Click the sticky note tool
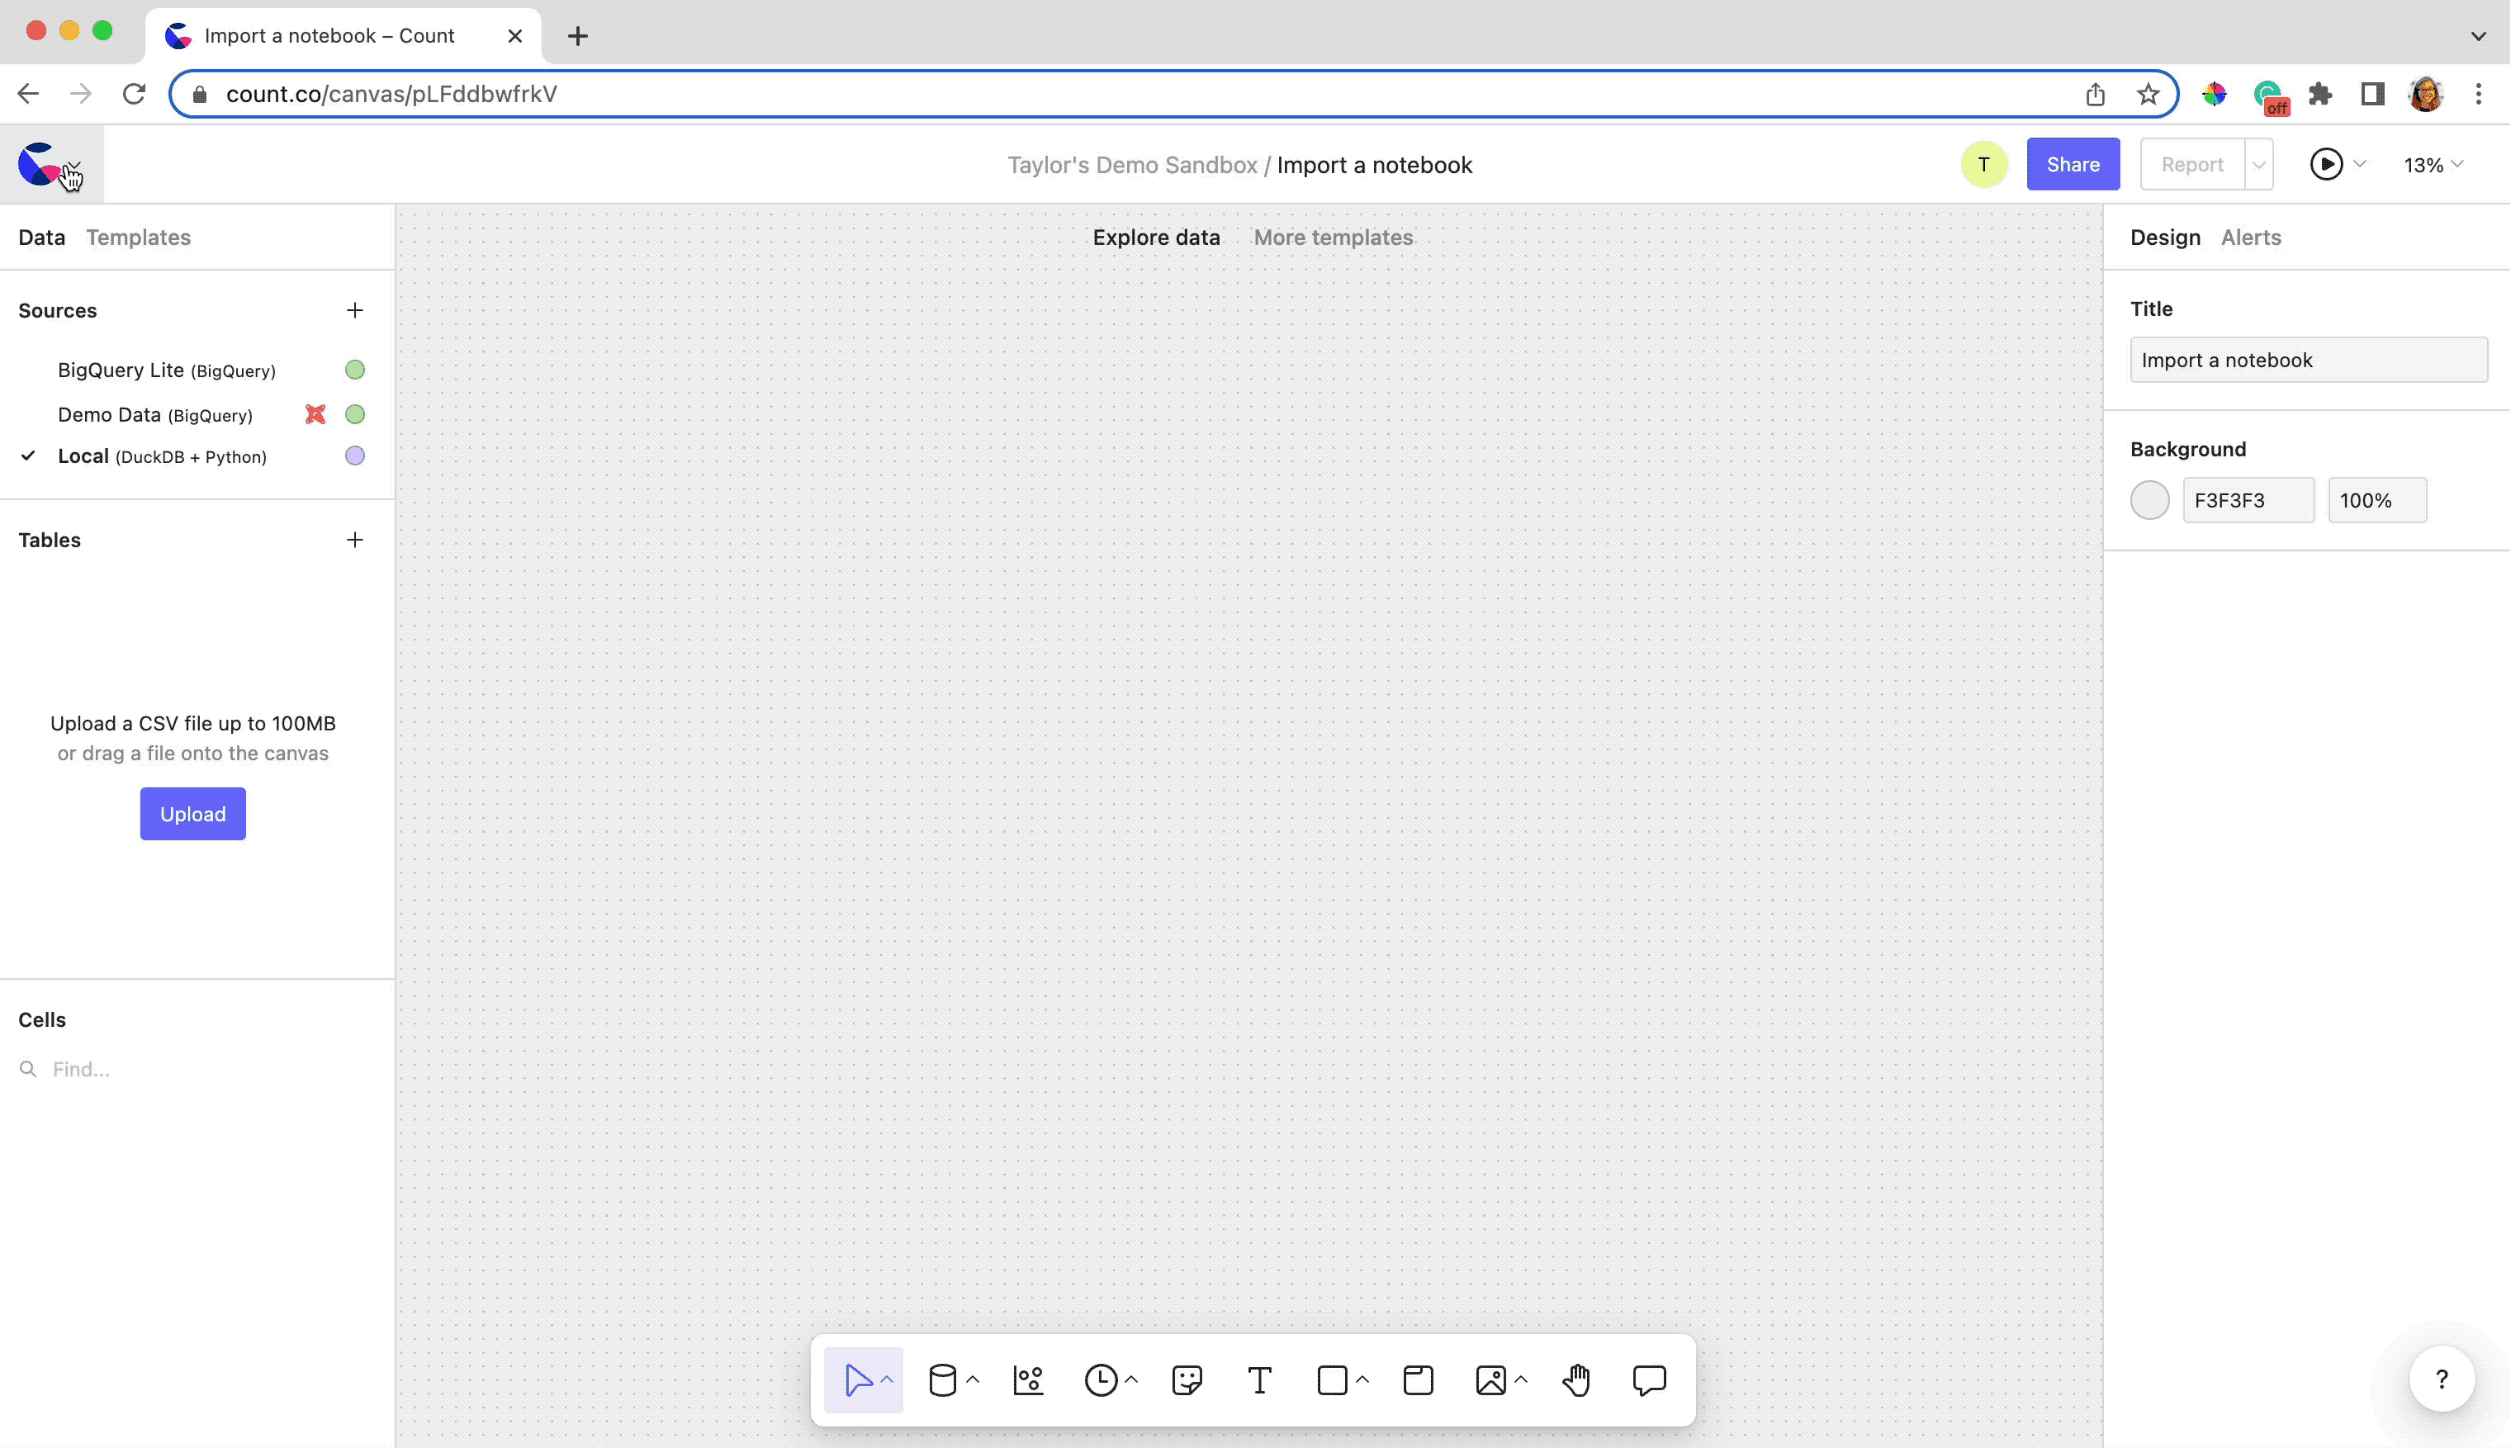The height and width of the screenshot is (1448, 2510). 1187,1380
